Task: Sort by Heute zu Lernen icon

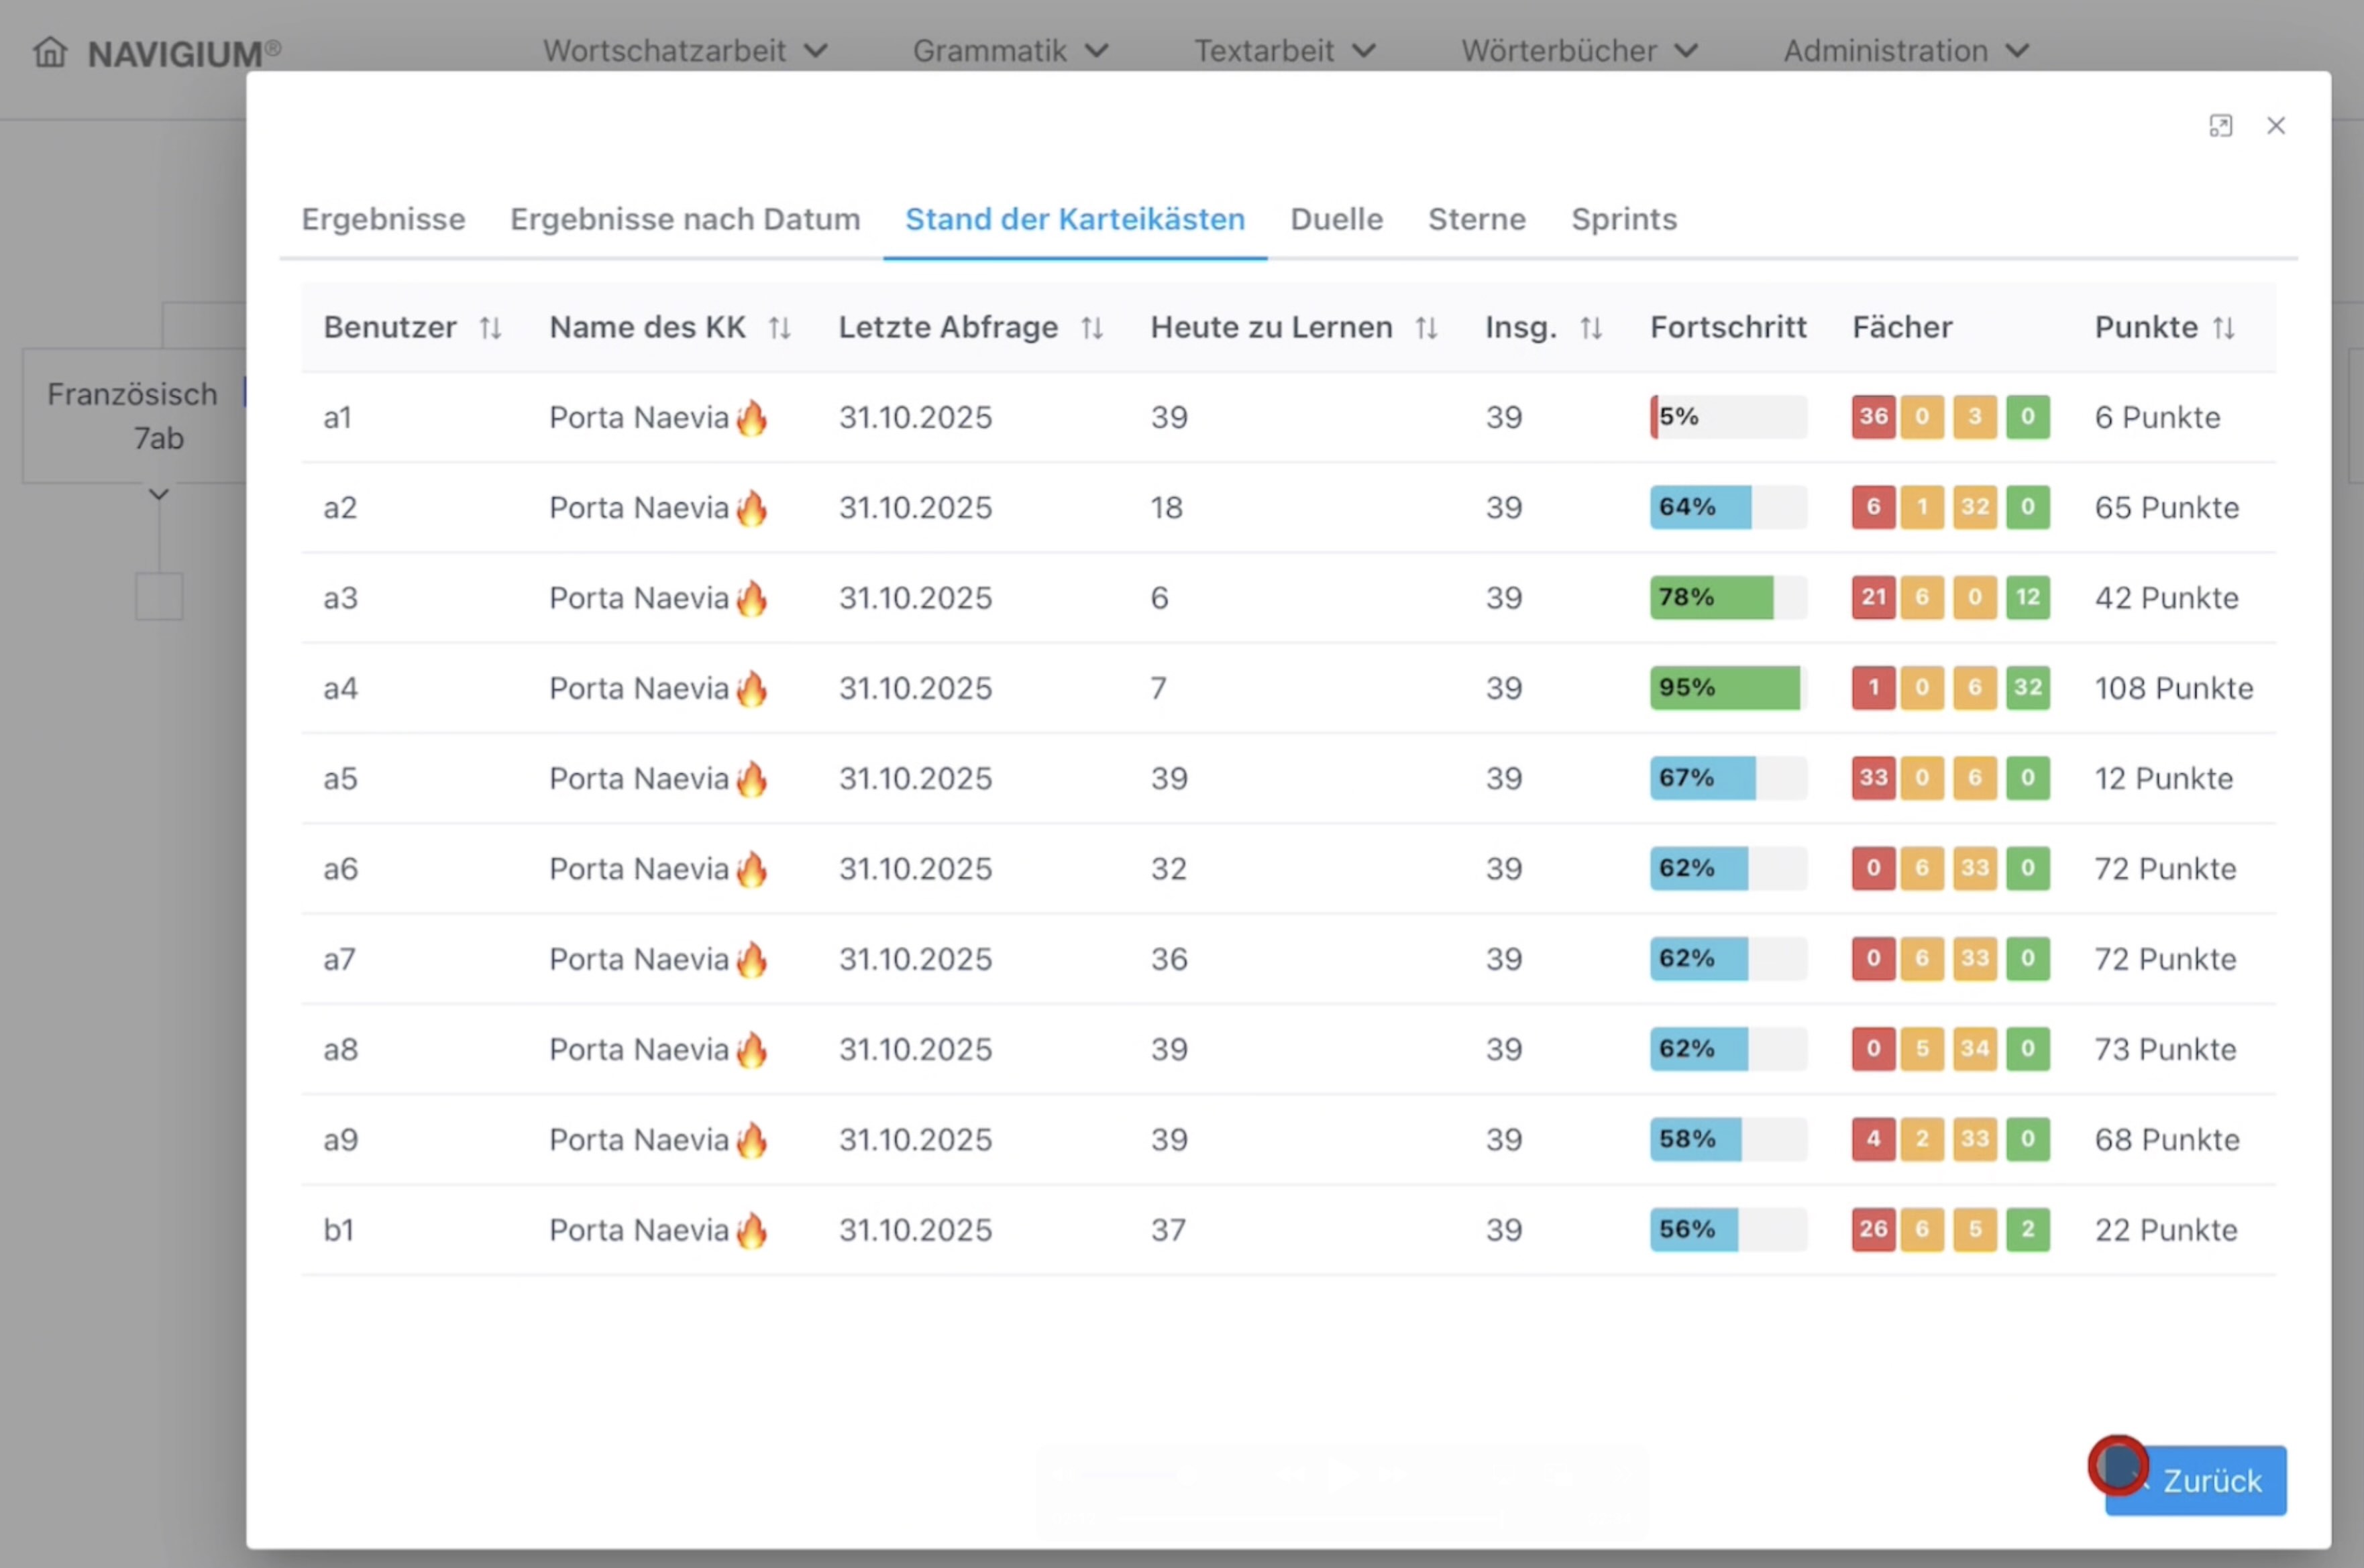Action: 1427,328
